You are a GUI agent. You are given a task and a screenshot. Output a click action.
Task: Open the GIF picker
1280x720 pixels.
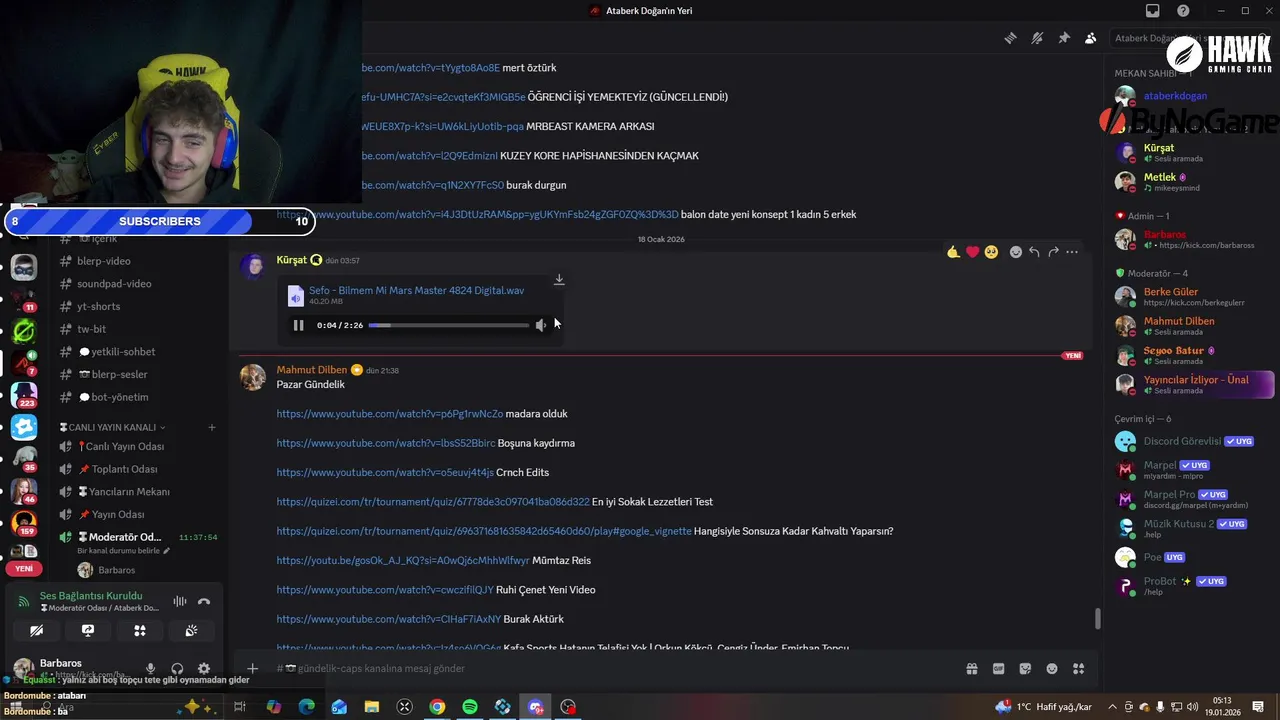(x=998, y=668)
